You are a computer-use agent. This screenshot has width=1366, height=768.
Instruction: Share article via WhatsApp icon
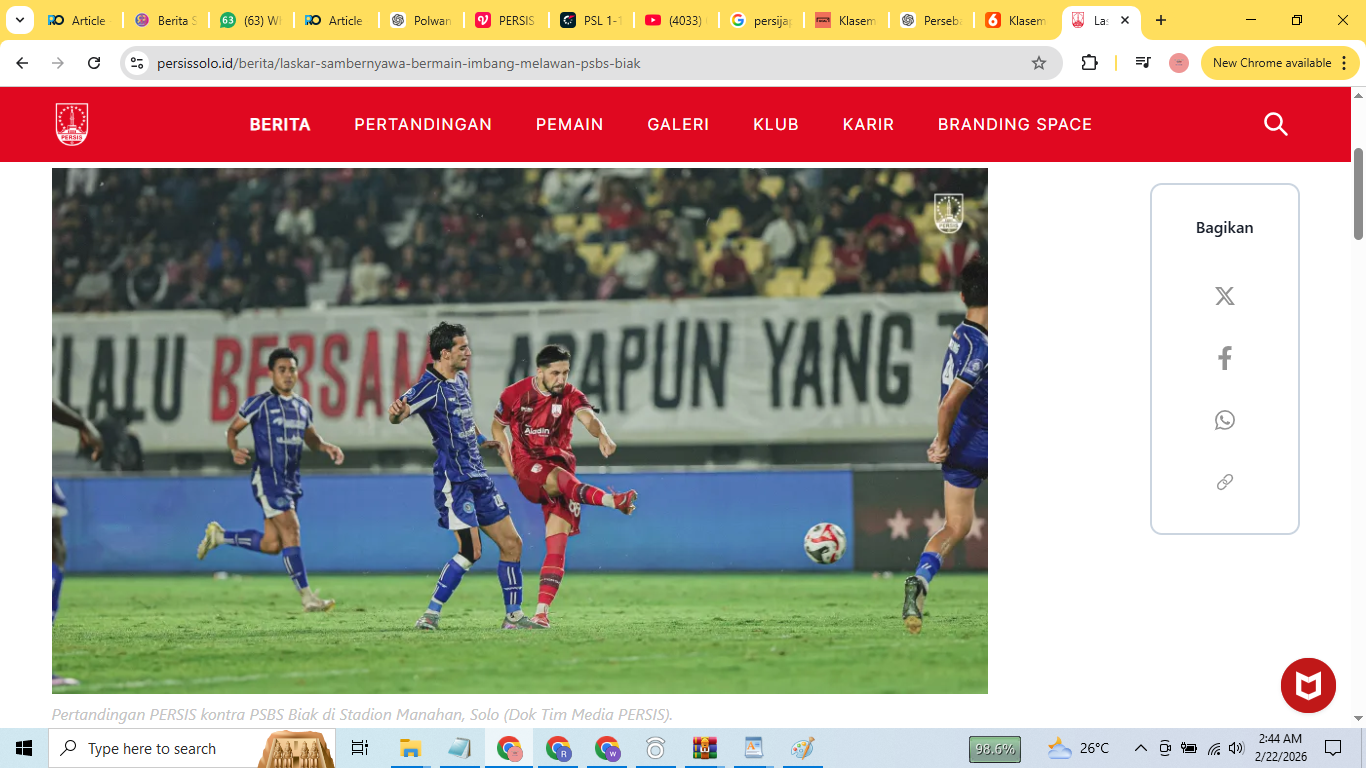click(1224, 420)
